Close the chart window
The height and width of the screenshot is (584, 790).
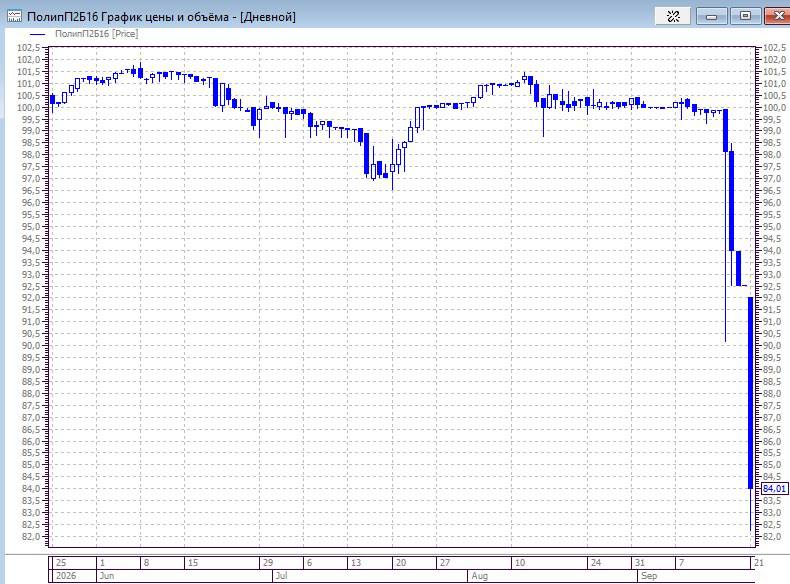click(778, 16)
